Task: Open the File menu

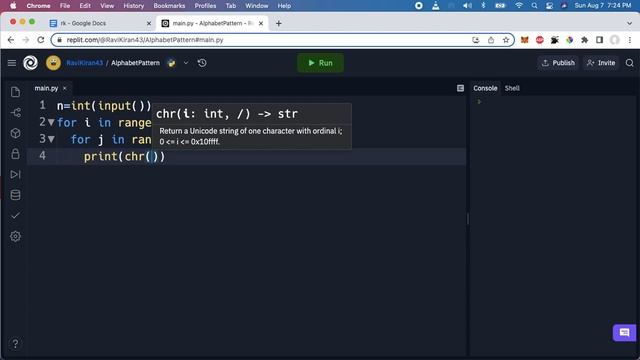Action: click(65, 6)
